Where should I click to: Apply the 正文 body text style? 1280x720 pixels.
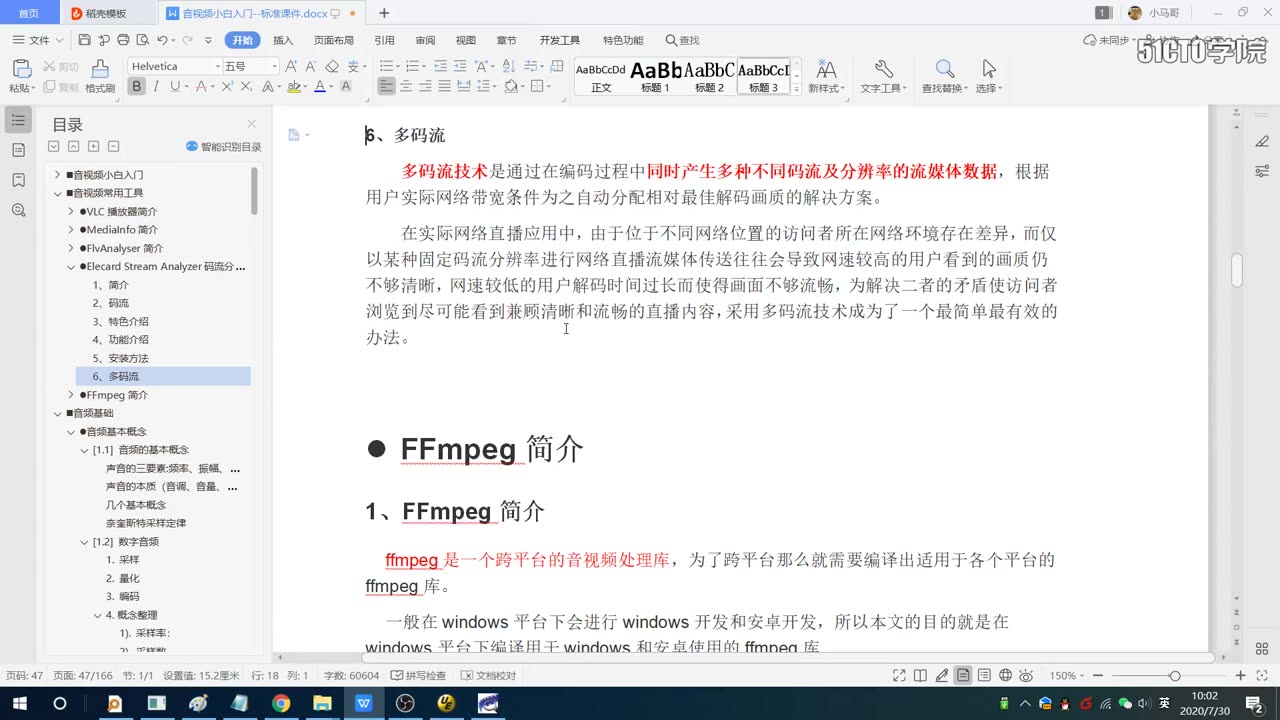coord(601,77)
